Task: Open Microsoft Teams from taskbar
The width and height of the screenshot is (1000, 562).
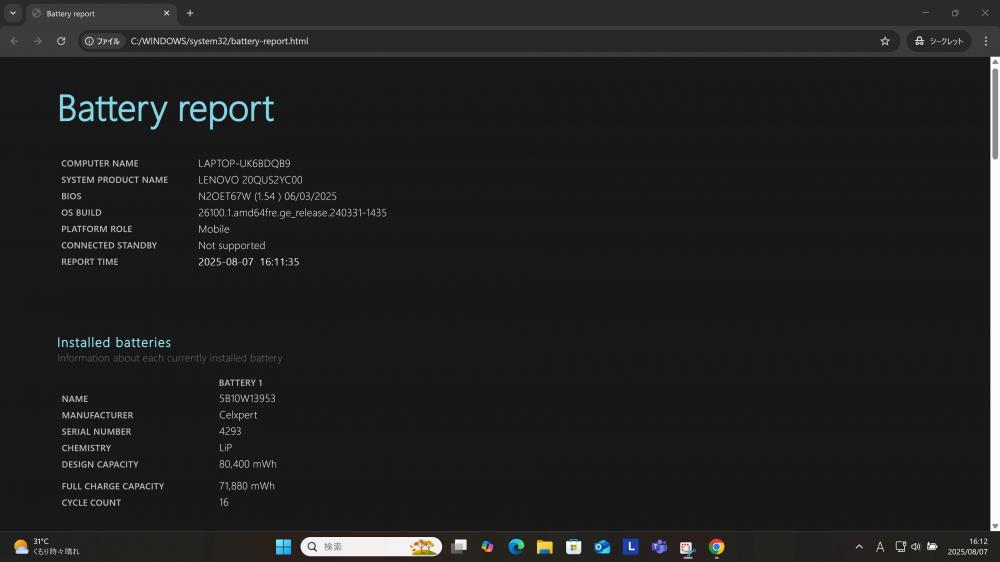Action: click(x=659, y=547)
